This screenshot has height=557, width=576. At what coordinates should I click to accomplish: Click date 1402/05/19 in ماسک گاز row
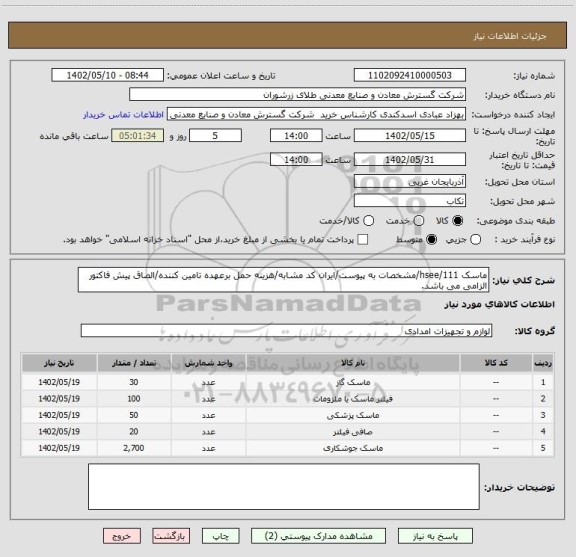[59, 382]
